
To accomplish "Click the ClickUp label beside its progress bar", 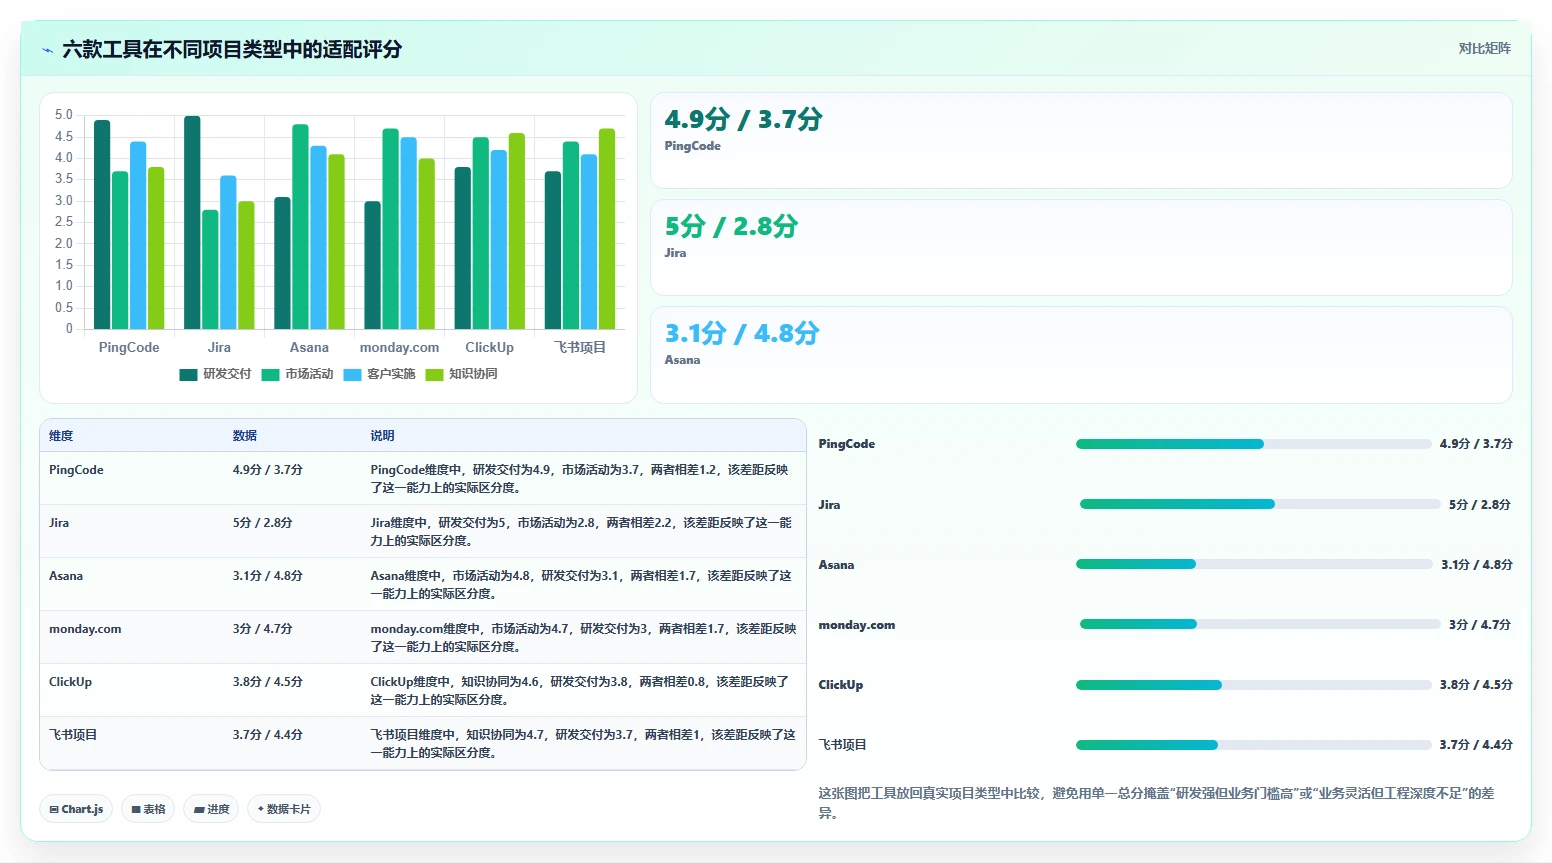I will coord(841,685).
